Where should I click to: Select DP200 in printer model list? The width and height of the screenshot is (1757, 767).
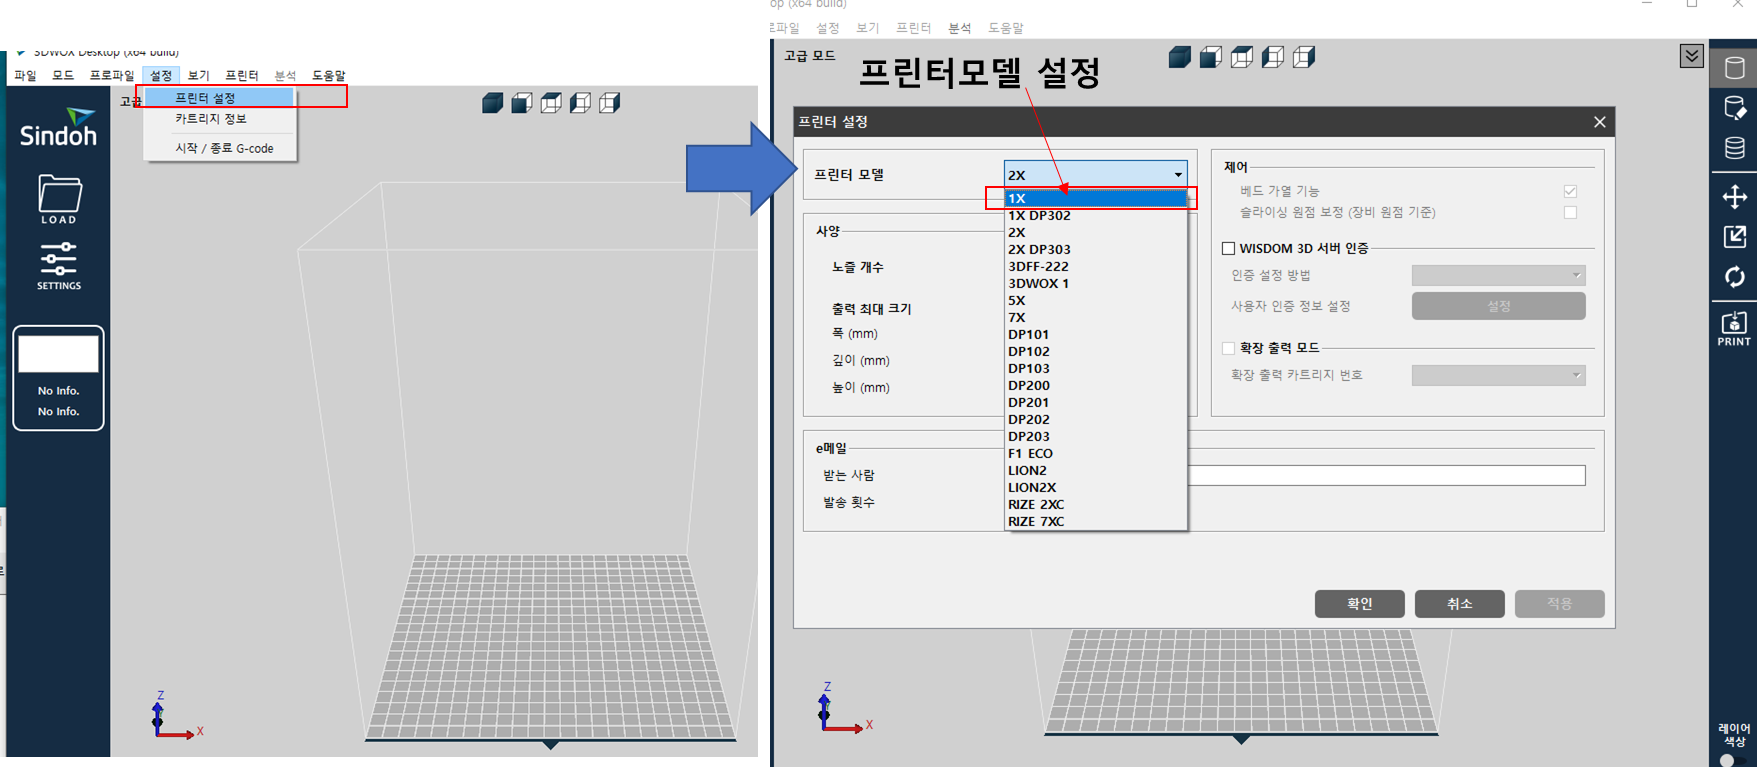click(1095, 385)
